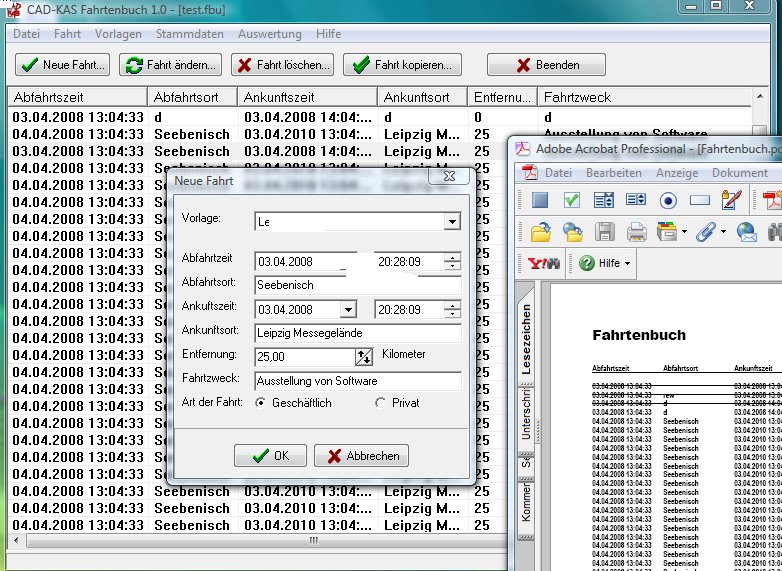The width and height of the screenshot is (782, 571).
Task: Select the radio button form tool icon
Action: pyautogui.click(x=667, y=200)
